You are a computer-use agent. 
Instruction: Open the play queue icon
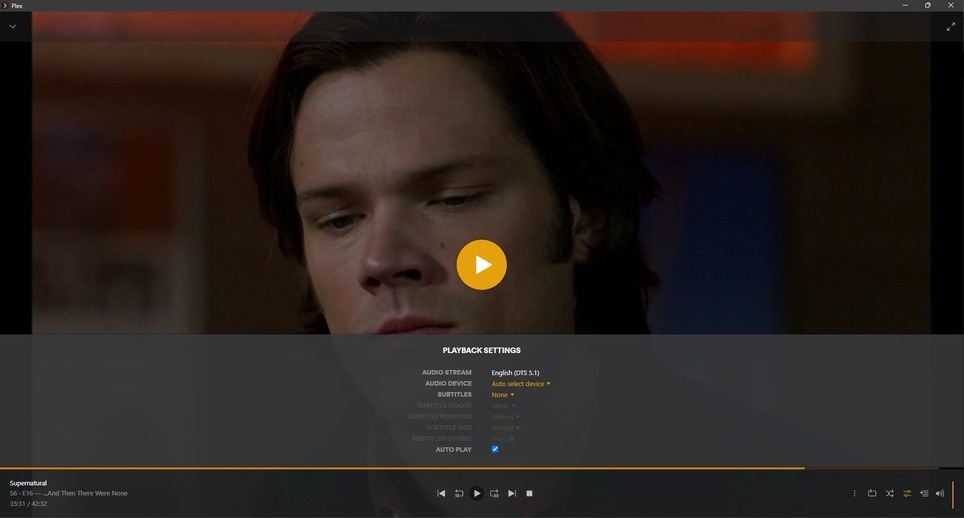click(x=924, y=493)
